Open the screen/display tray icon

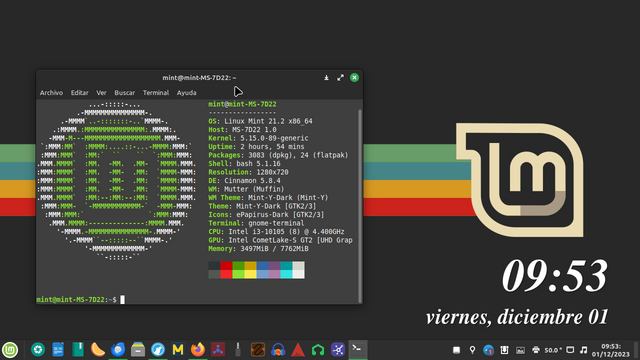(570, 350)
